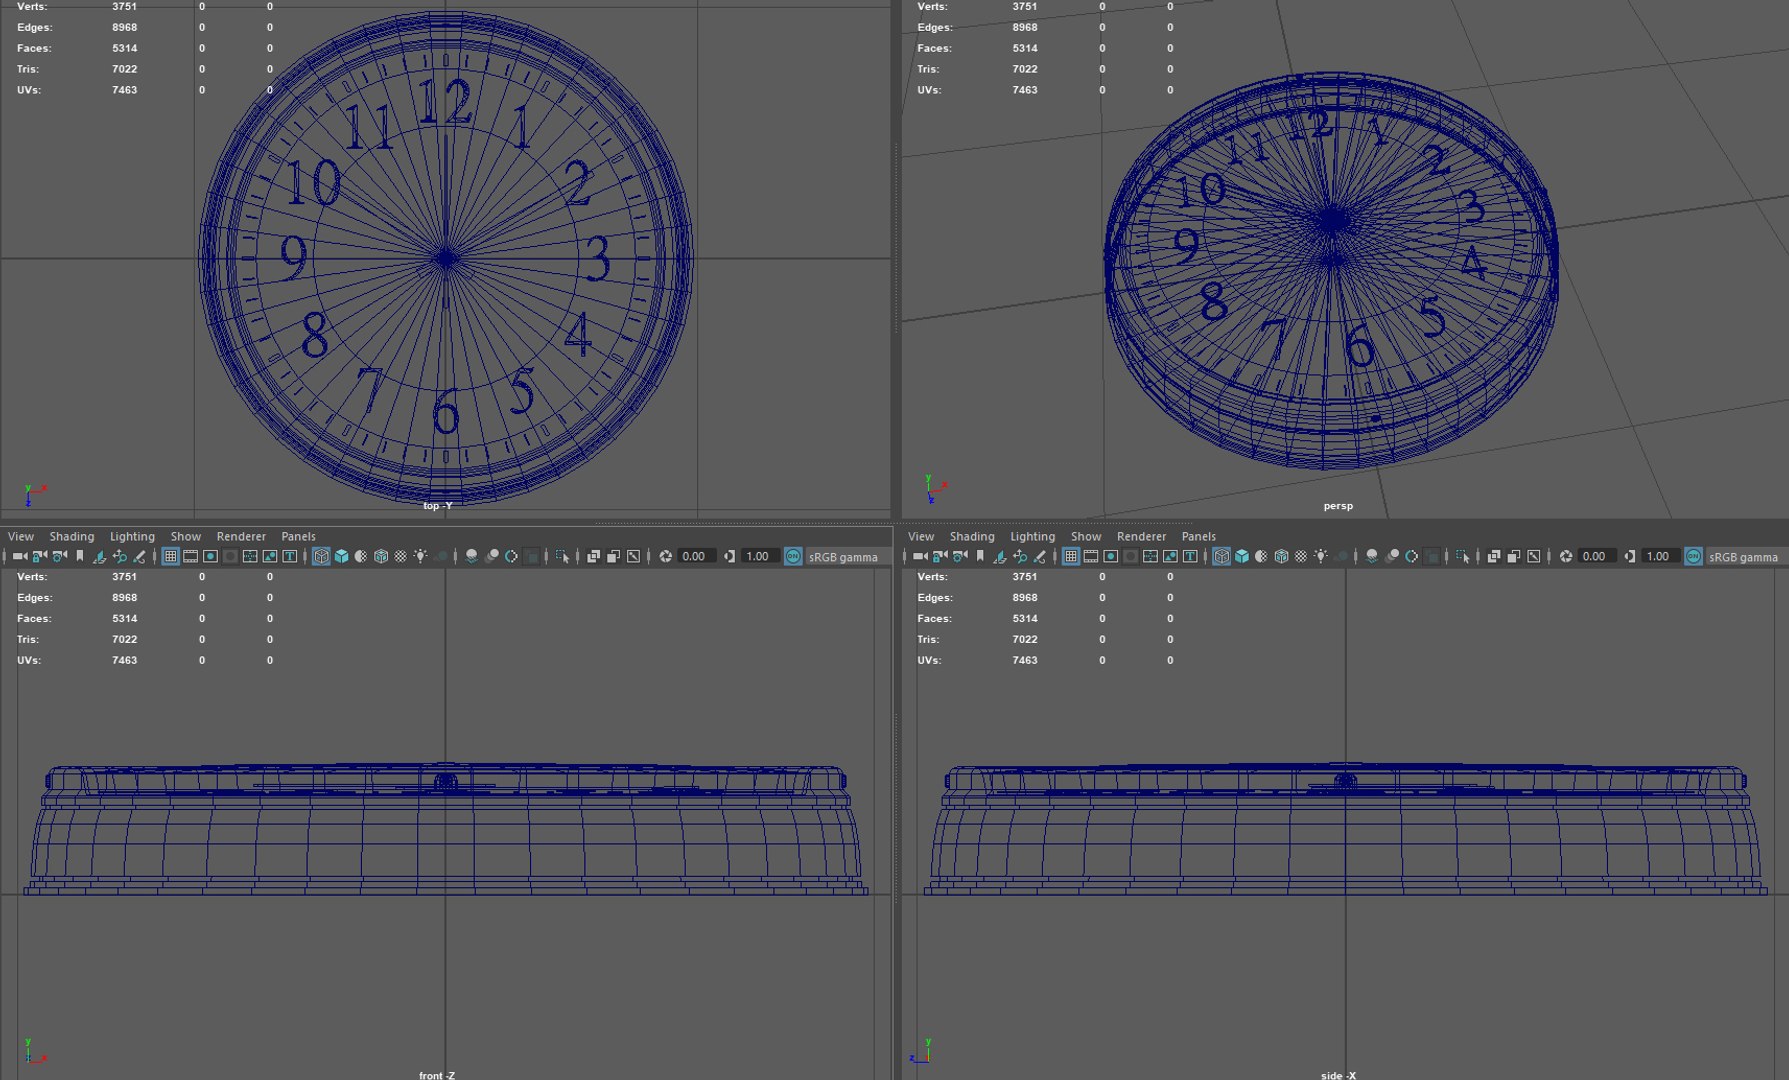Toggle X-Ray mode in front panel toolbar

[x=593, y=557]
